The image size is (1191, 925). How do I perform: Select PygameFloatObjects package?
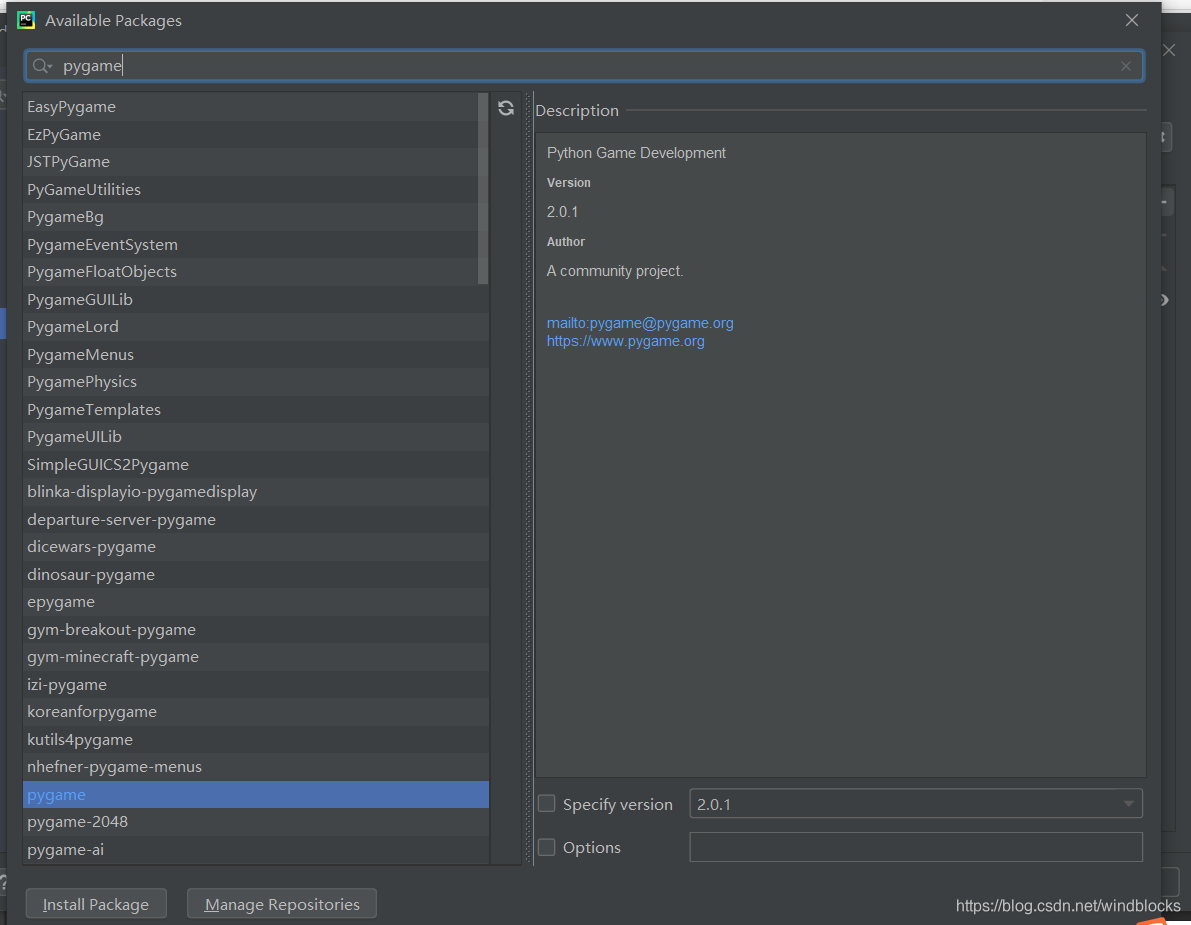pos(256,272)
